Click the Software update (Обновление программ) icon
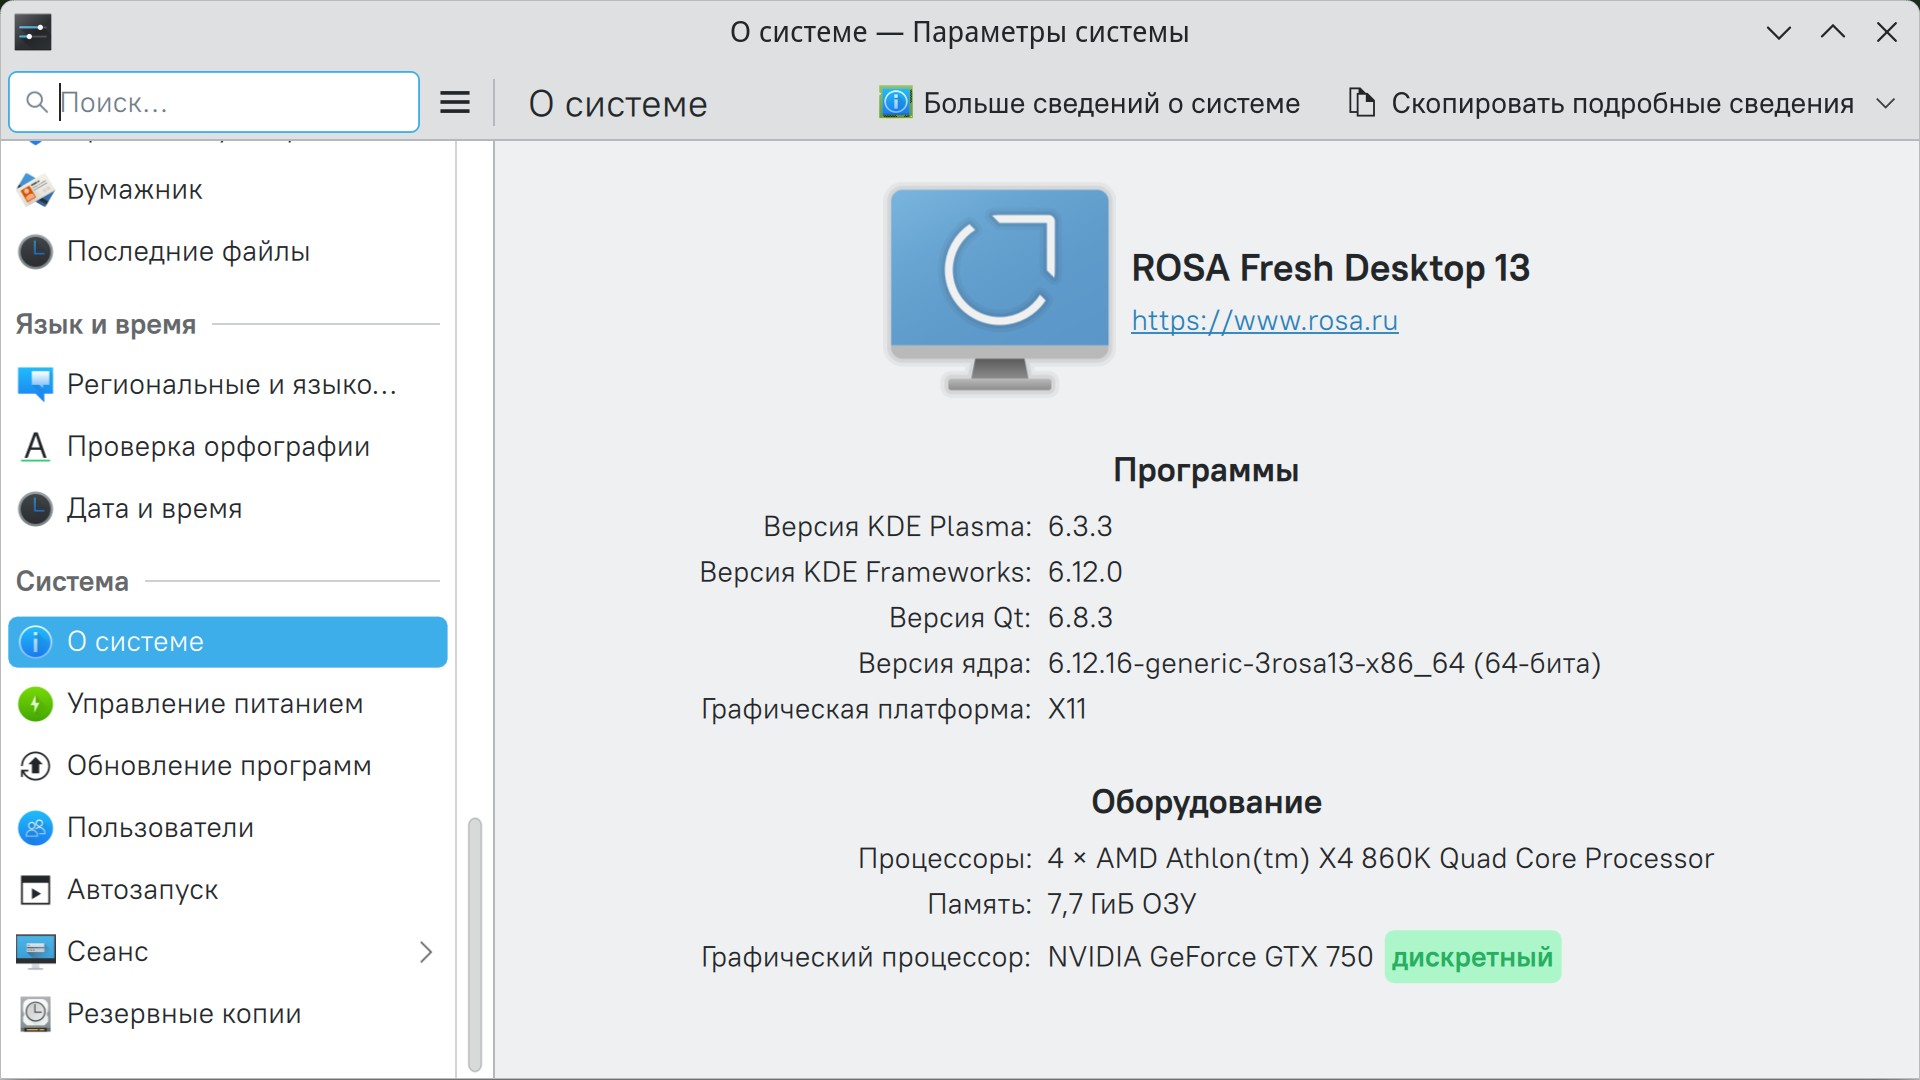Screen dimensions: 1920x1080 point(36,766)
